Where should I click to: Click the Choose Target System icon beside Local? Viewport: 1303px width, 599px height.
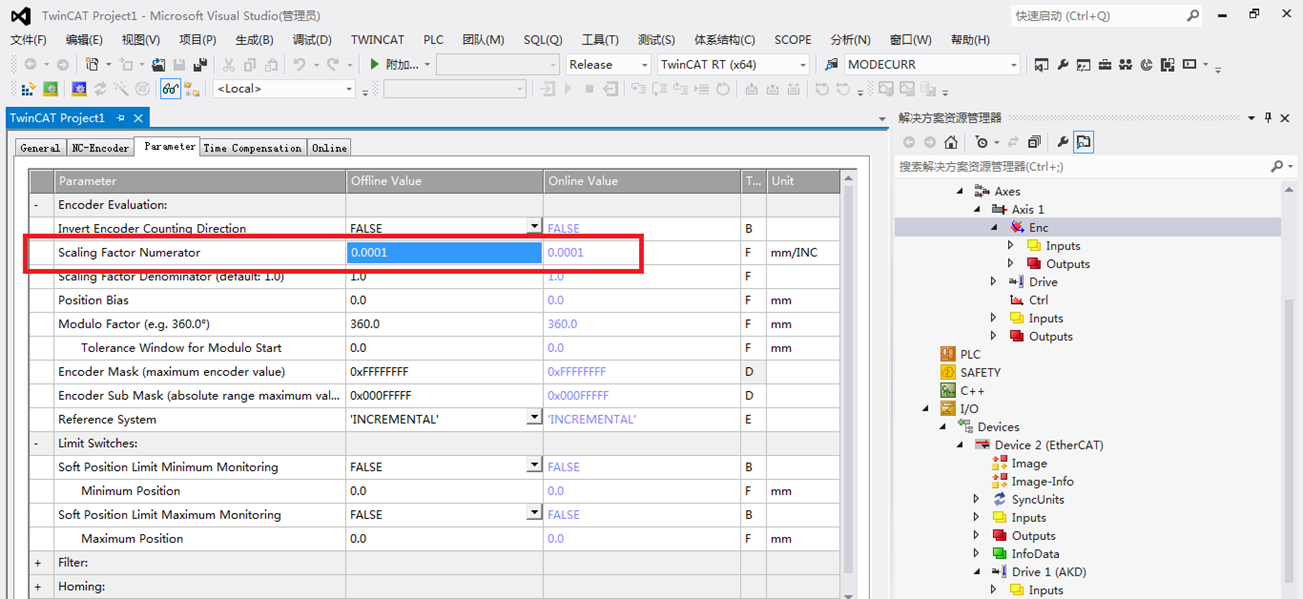pyautogui.click(x=192, y=89)
